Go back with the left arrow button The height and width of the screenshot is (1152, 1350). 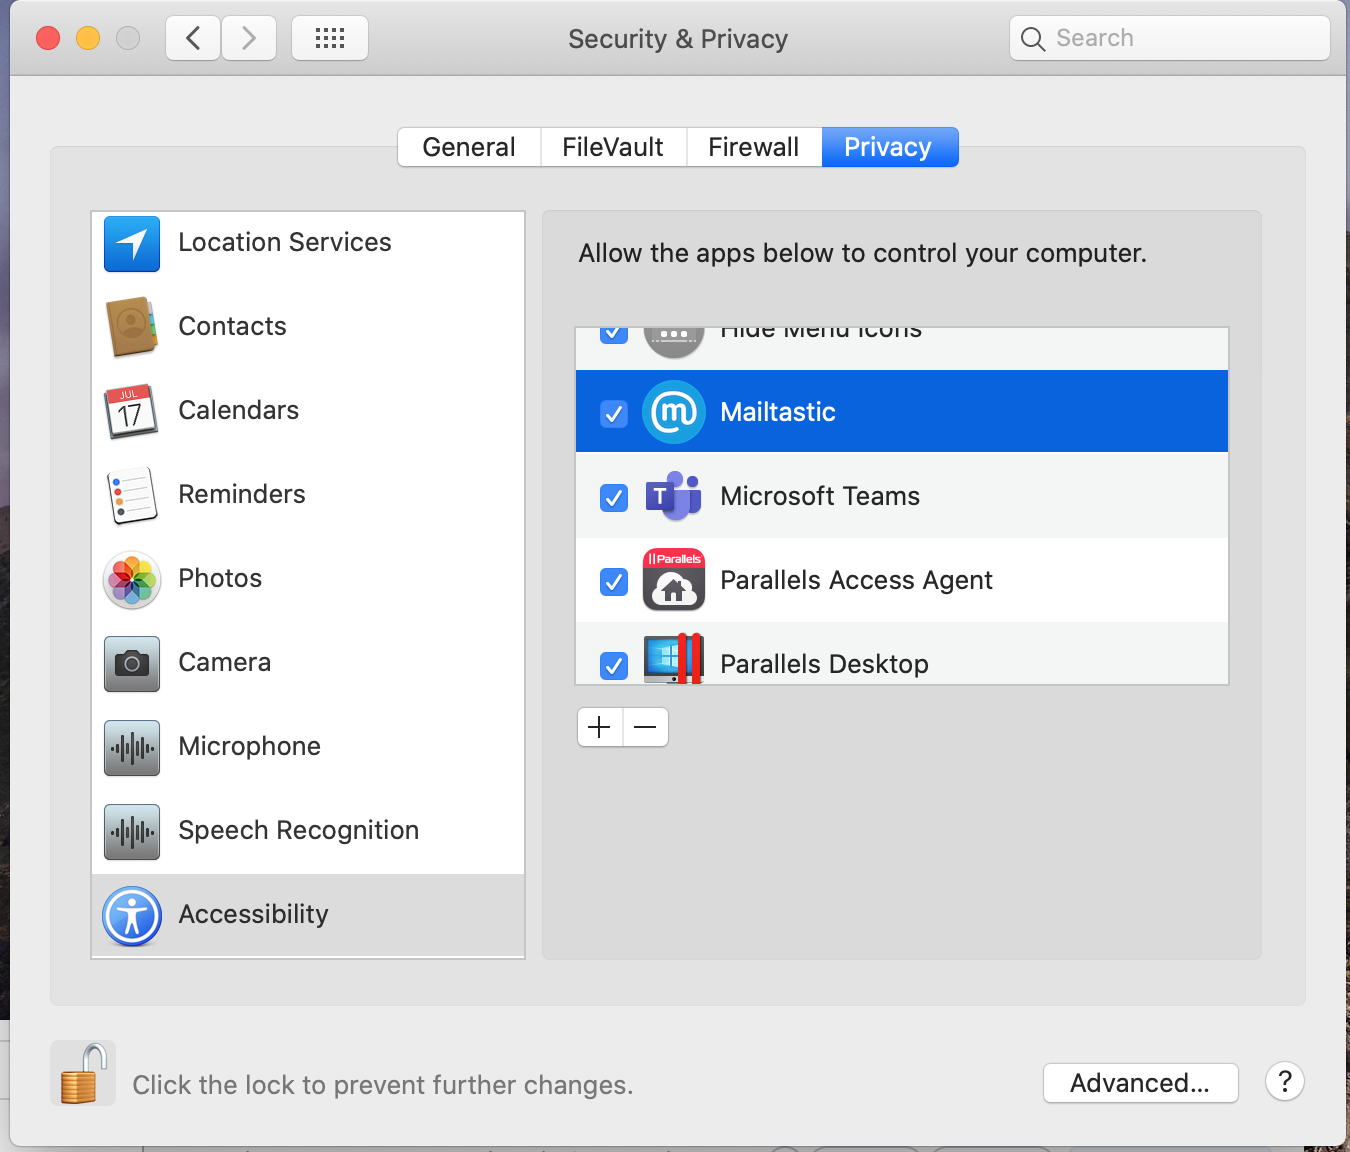(x=193, y=39)
